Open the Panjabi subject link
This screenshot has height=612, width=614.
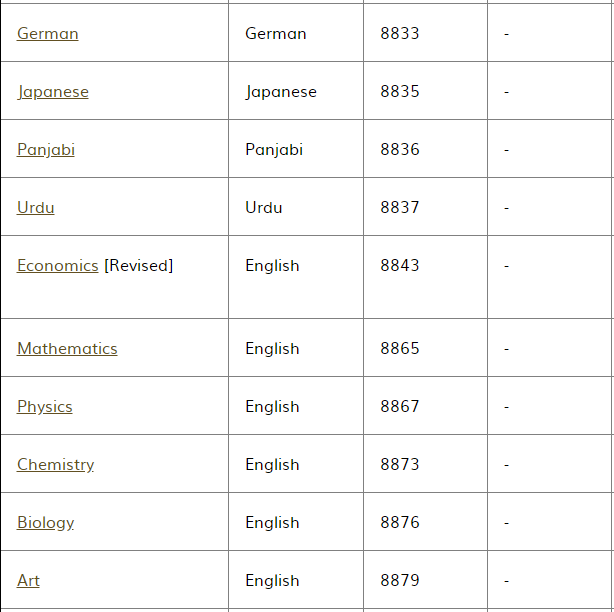(46, 150)
